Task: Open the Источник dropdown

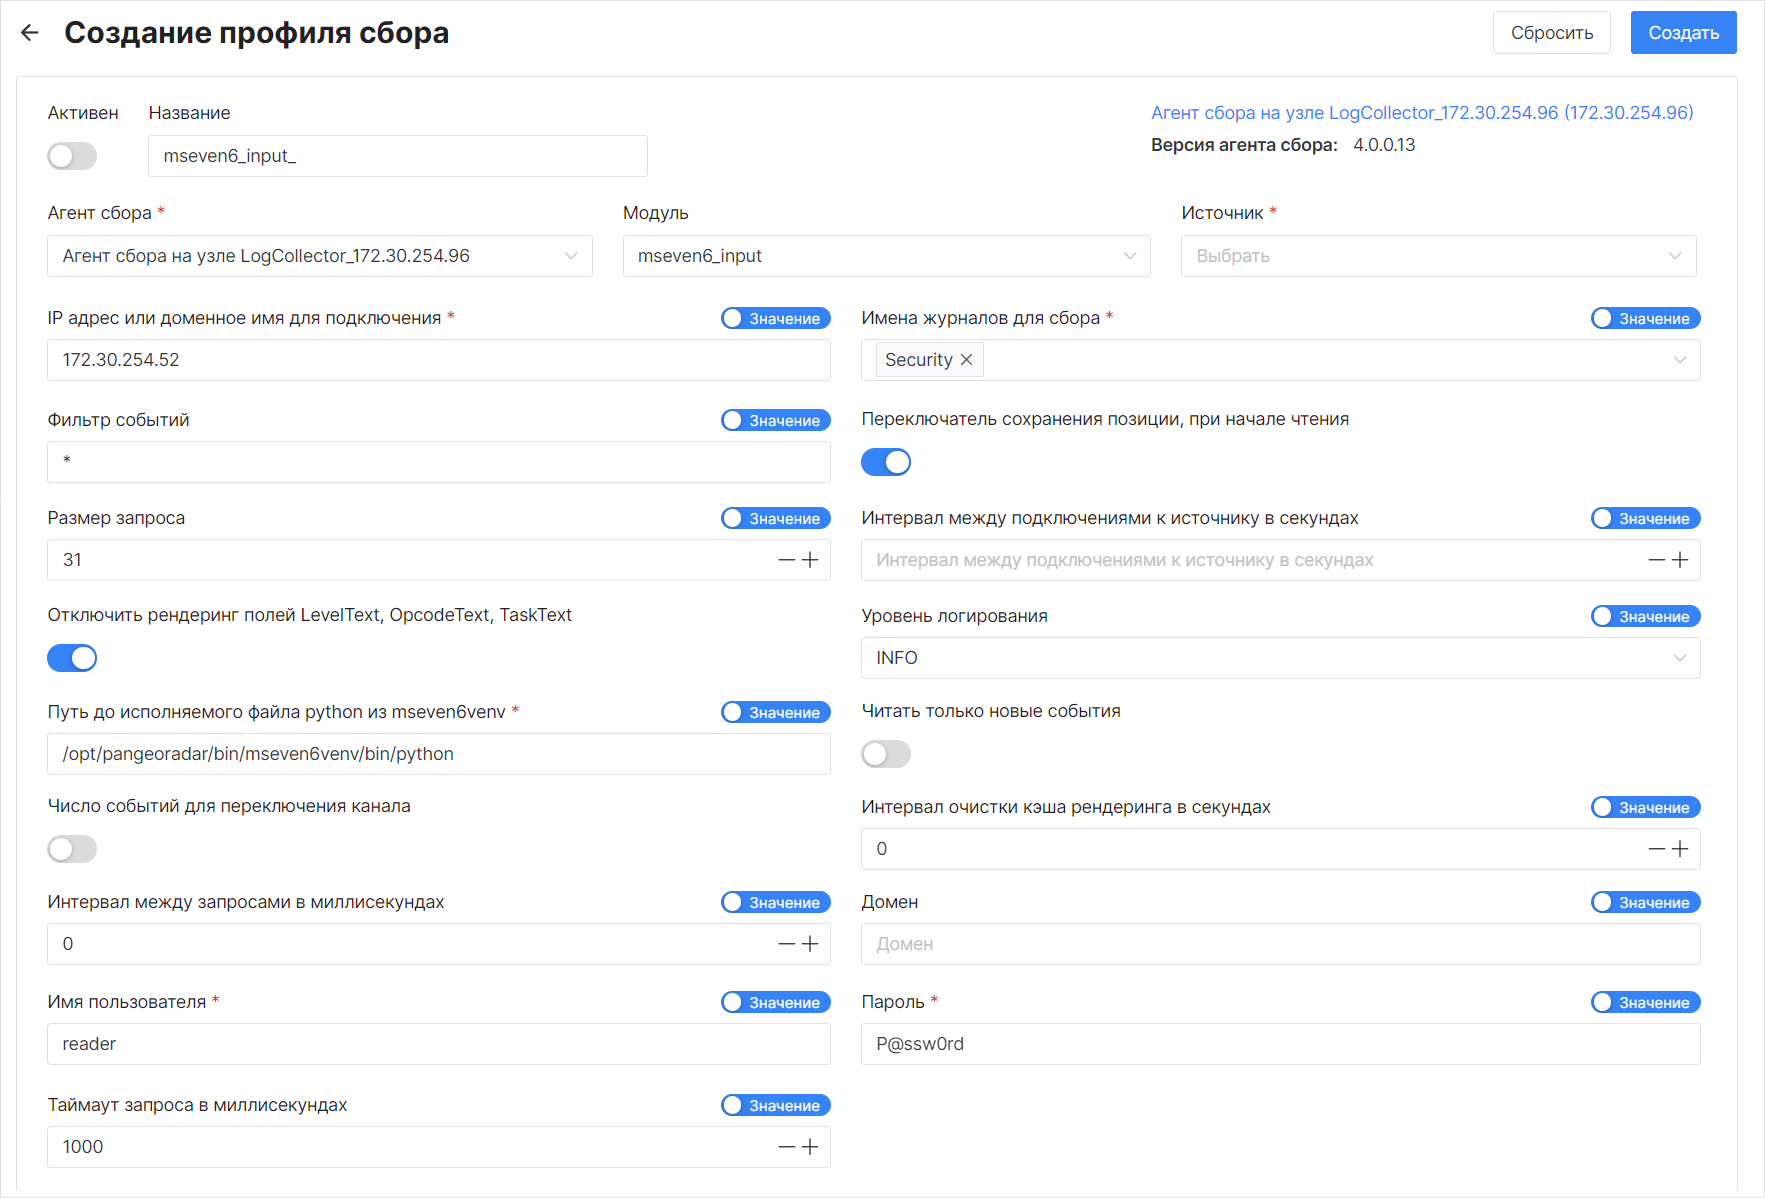Action: pyautogui.click(x=1437, y=256)
